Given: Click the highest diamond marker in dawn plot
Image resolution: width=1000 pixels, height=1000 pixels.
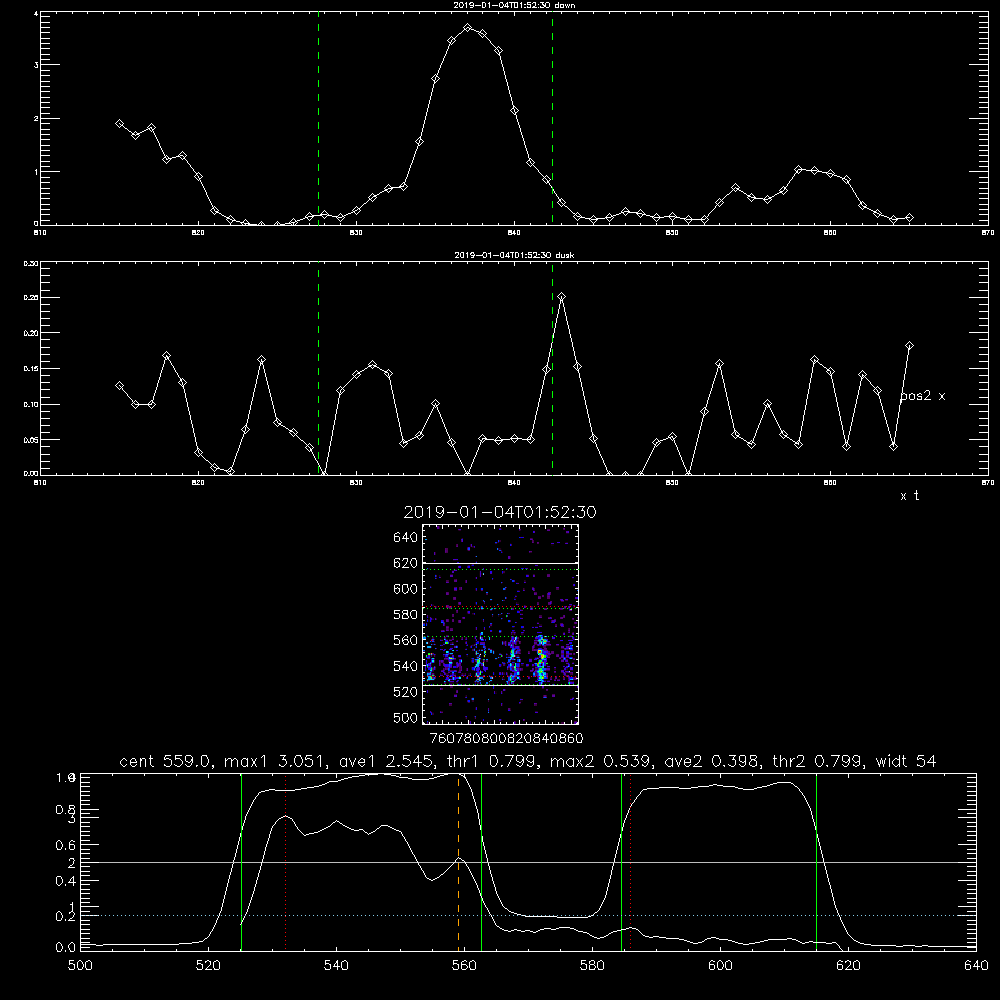Looking at the screenshot, I should click(x=467, y=27).
